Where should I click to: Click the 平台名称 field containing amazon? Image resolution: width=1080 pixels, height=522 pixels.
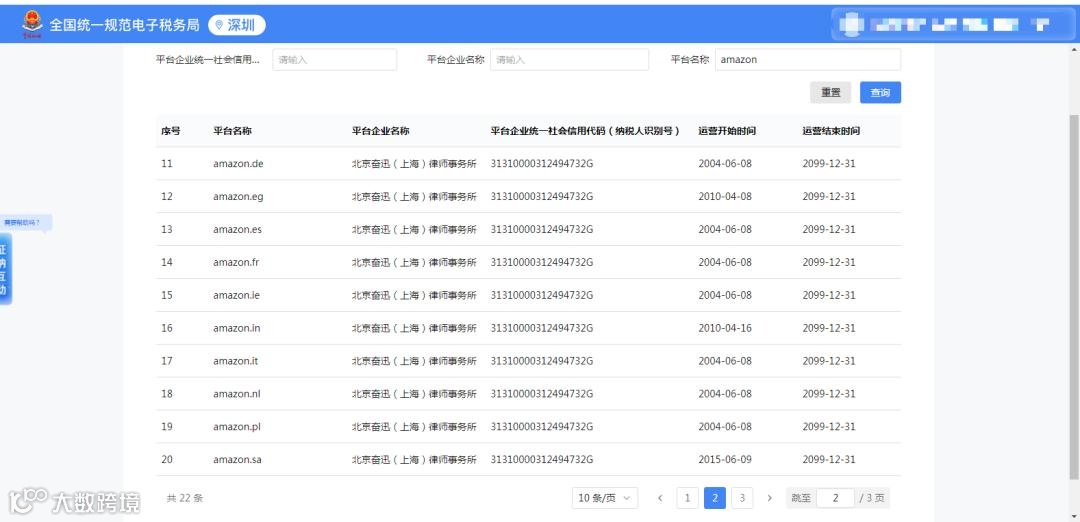pyautogui.click(x=808, y=60)
